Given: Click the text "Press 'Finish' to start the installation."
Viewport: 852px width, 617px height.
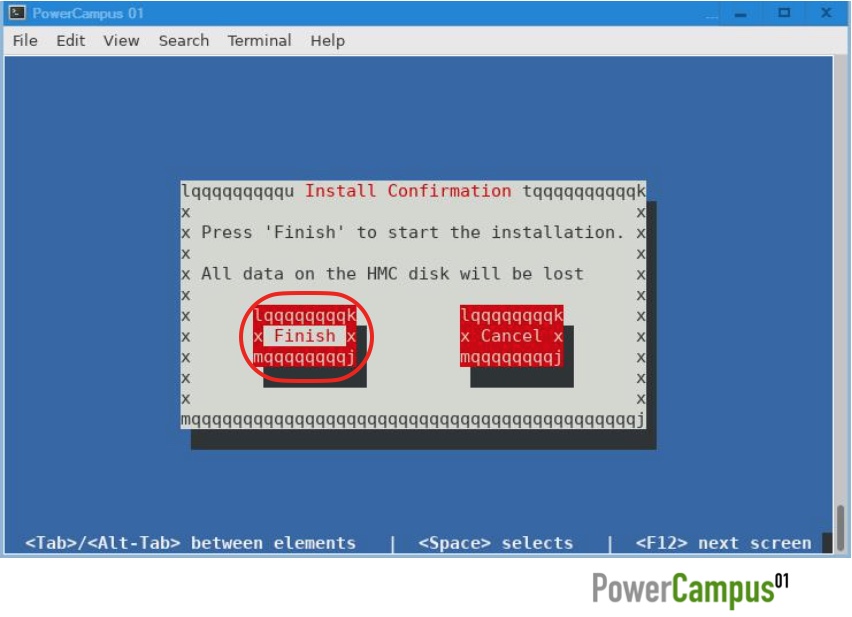Looking at the screenshot, I should 412,232.
